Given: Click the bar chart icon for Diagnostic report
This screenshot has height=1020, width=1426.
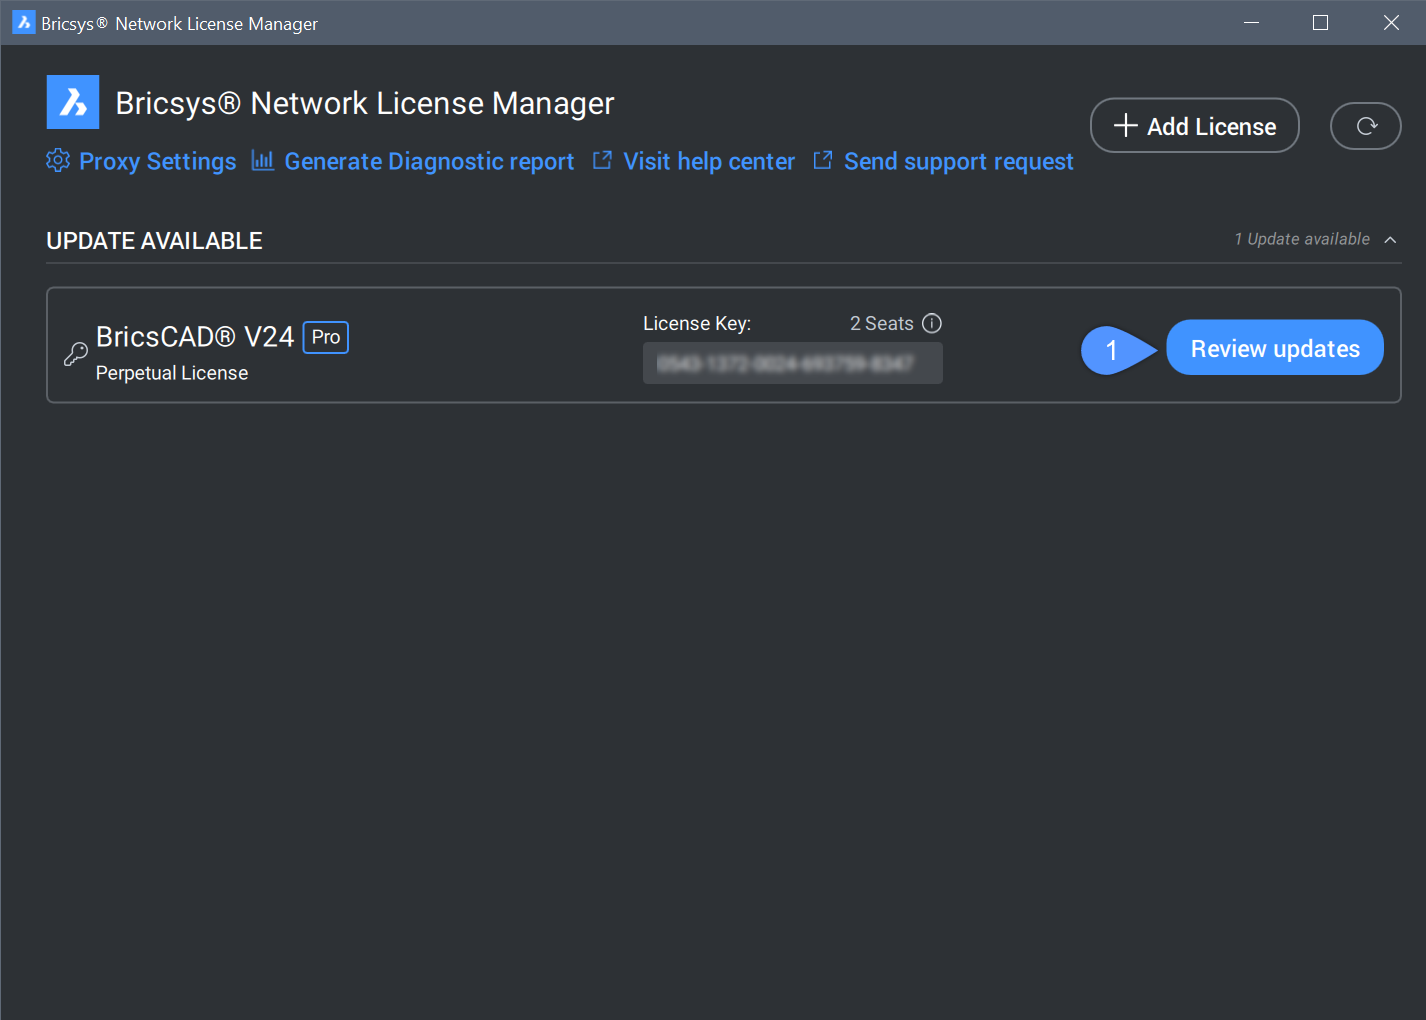Looking at the screenshot, I should [262, 161].
